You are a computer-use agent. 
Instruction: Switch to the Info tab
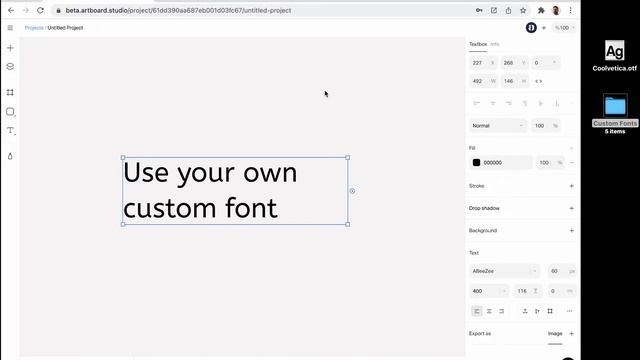495,44
